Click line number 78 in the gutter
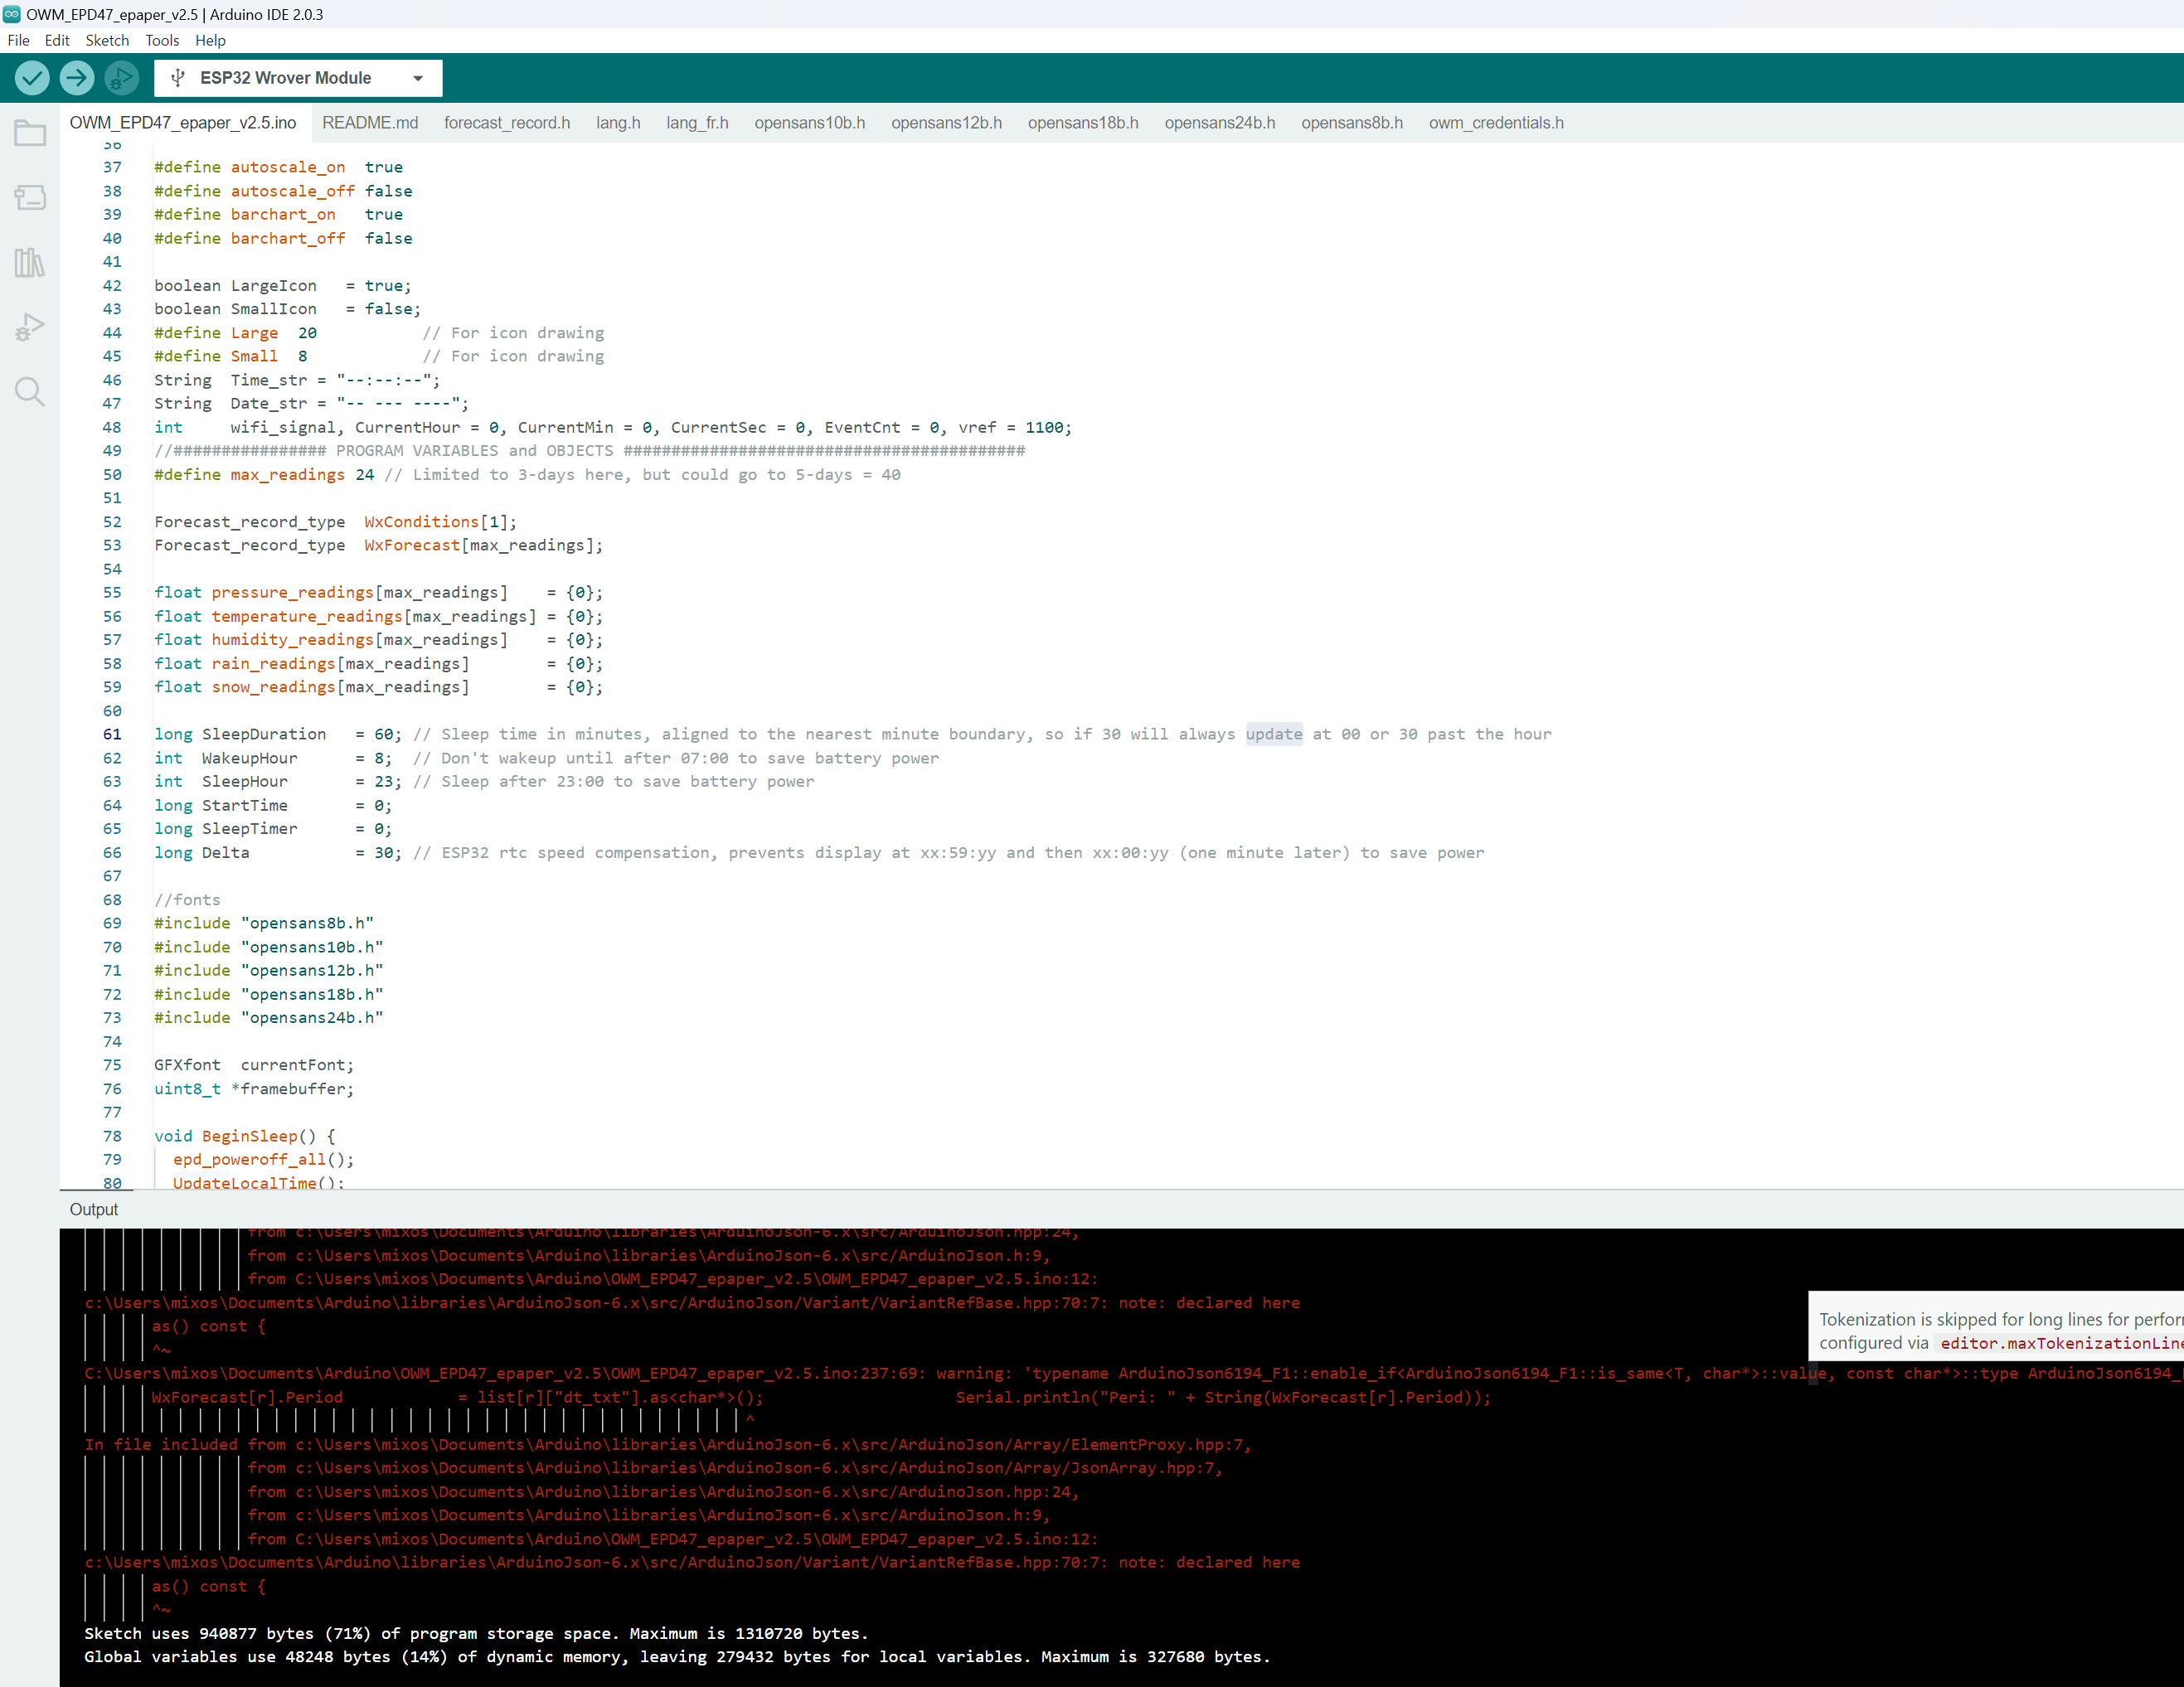 112,1136
